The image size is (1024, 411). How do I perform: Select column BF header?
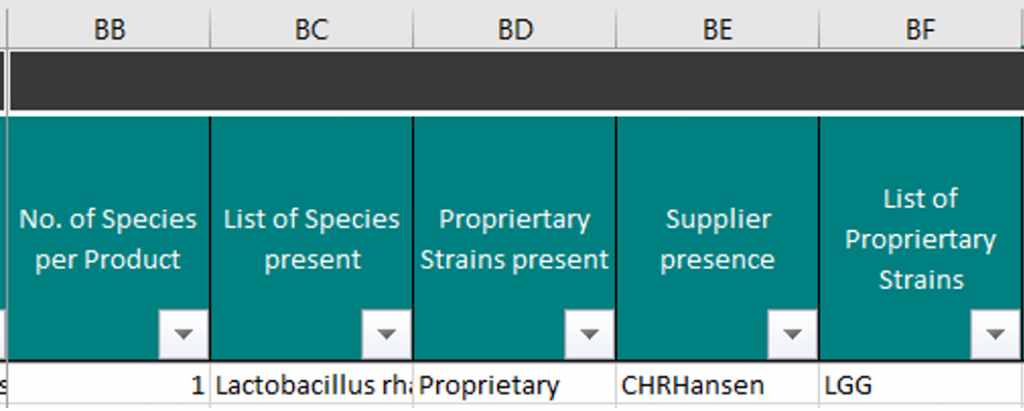tap(920, 29)
